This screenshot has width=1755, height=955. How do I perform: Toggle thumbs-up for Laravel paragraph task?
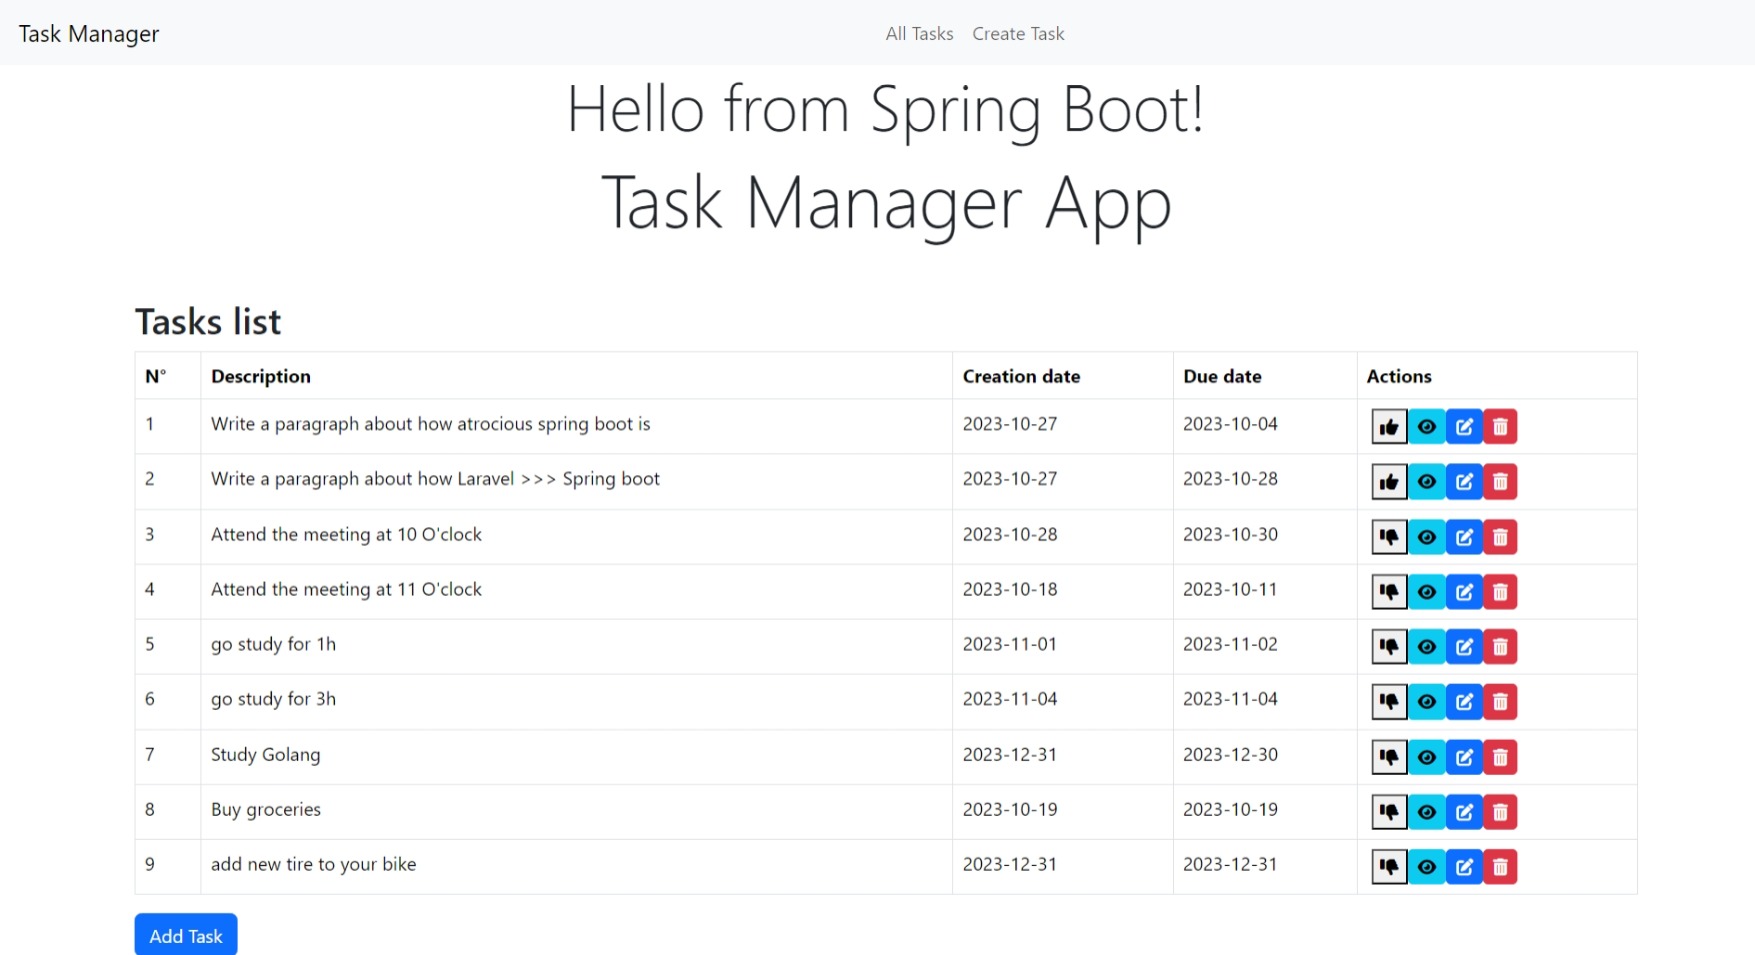[1389, 482]
